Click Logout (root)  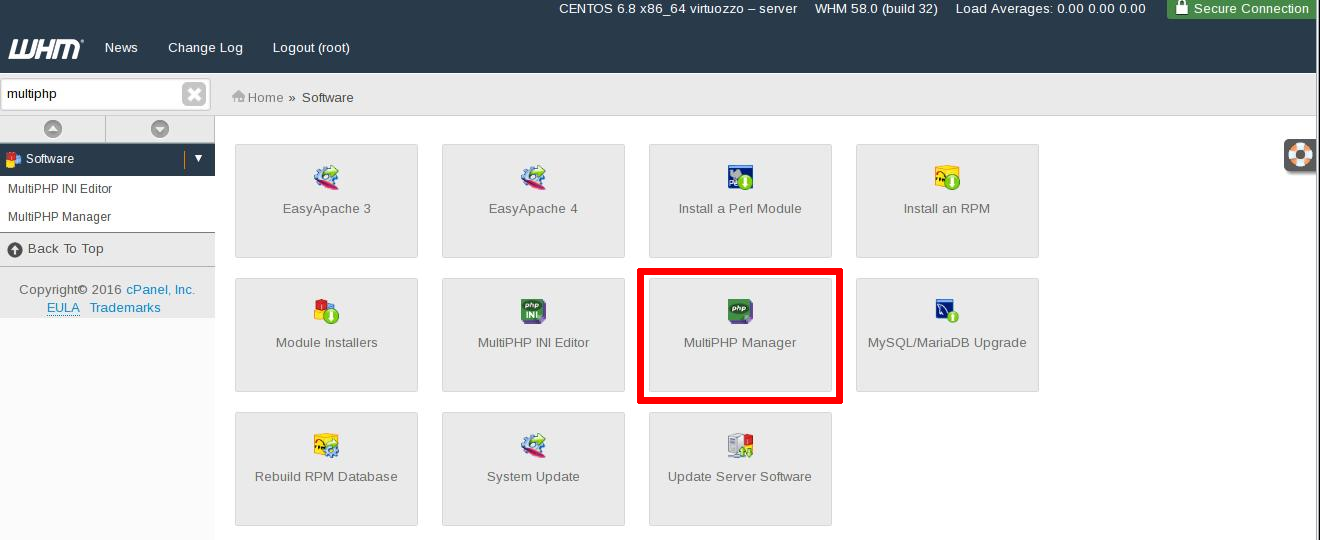point(311,48)
